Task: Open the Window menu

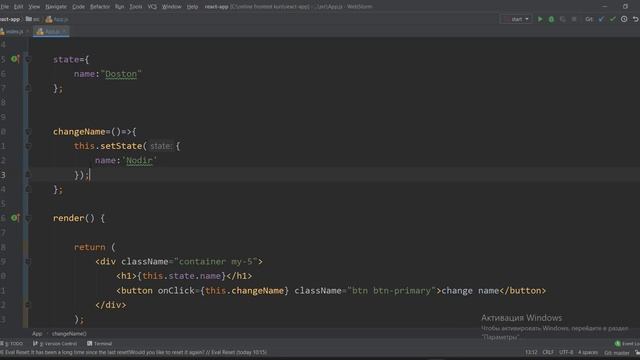Action: coord(171,7)
